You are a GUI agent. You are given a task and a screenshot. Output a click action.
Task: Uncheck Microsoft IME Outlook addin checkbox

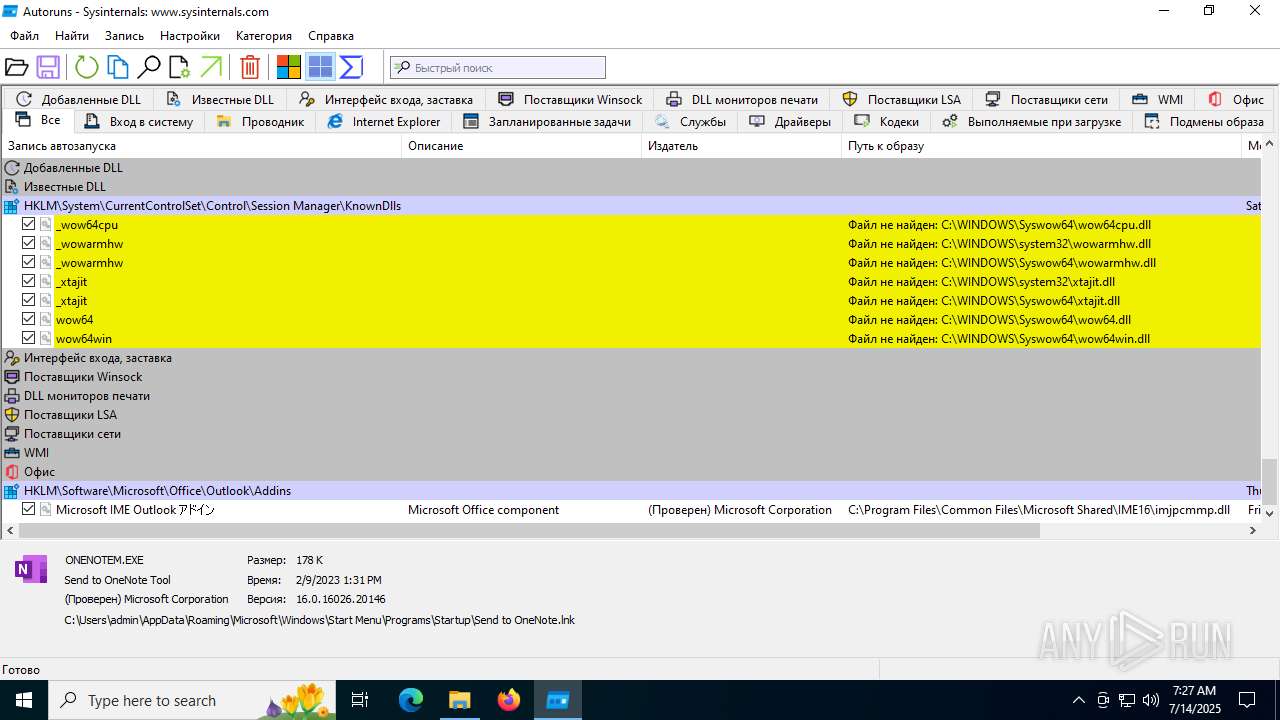[28, 509]
